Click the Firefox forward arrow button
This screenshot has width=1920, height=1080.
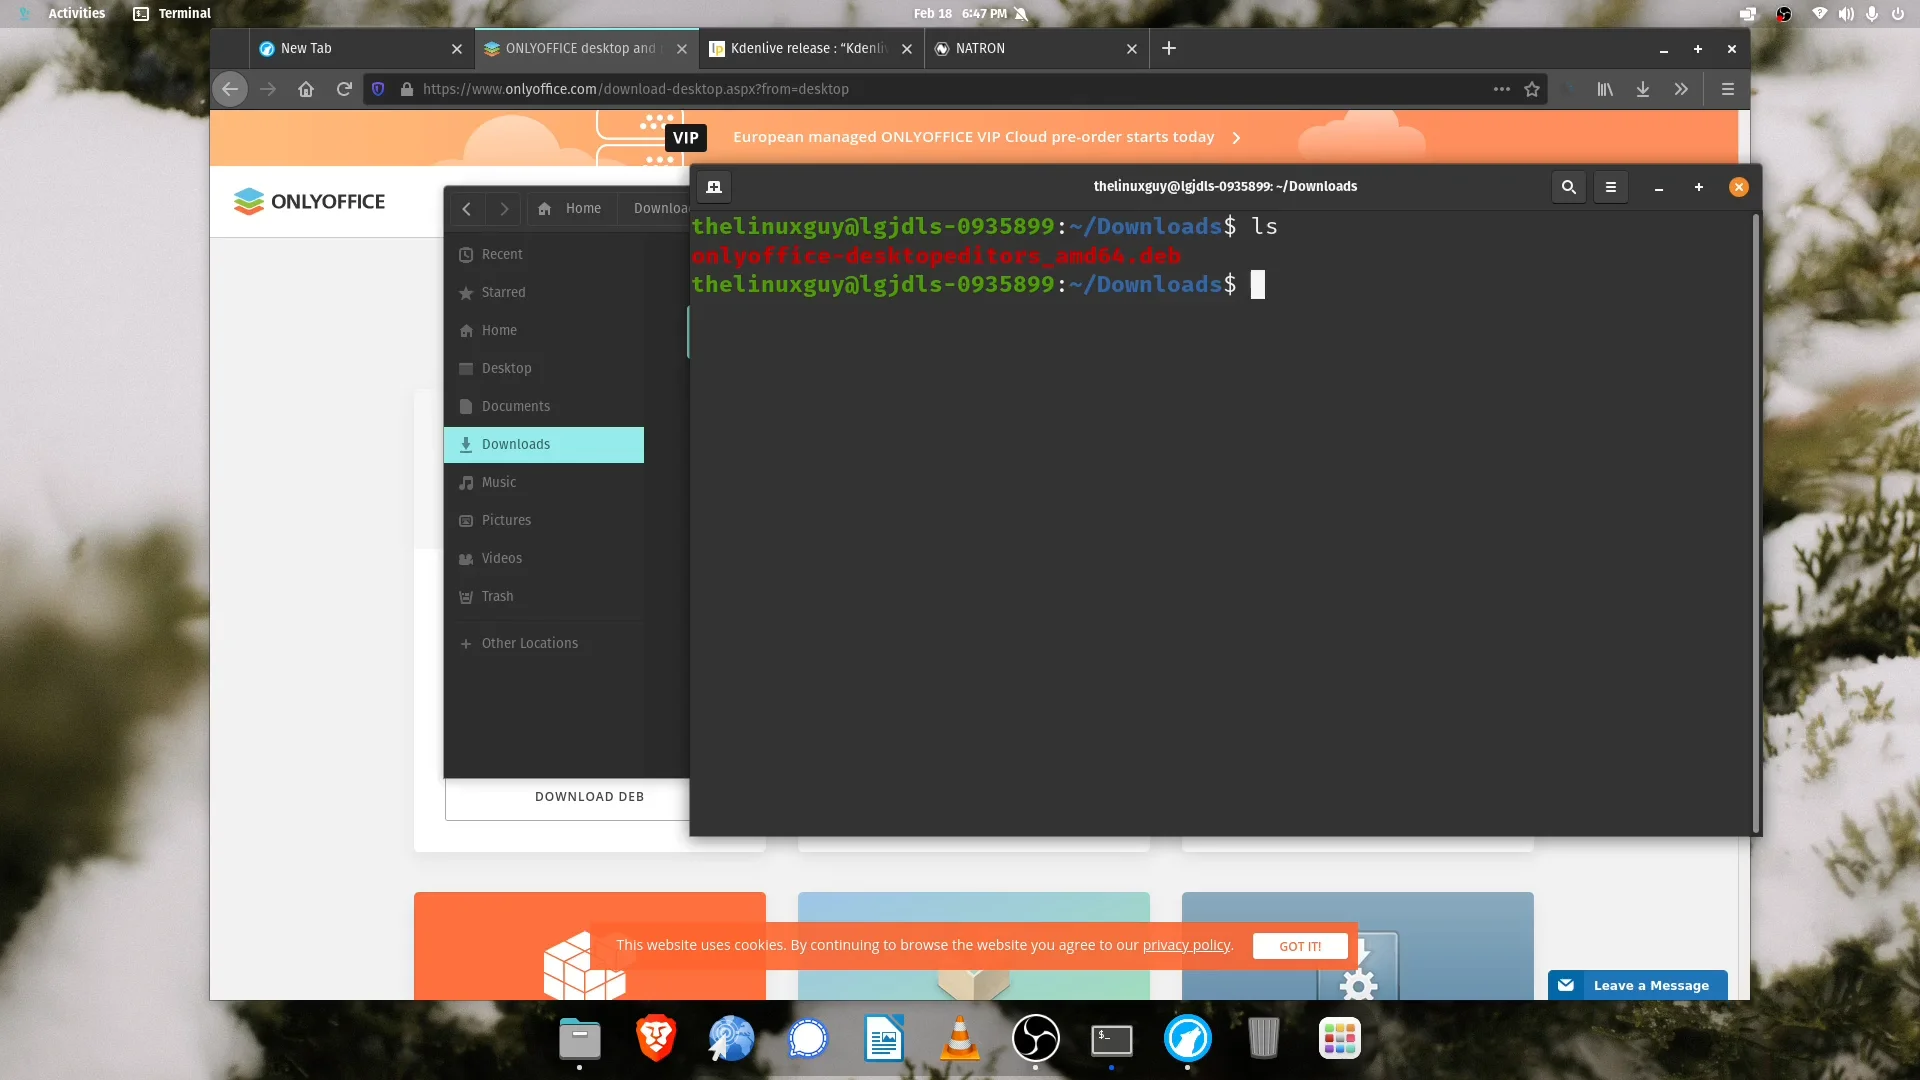pyautogui.click(x=268, y=89)
